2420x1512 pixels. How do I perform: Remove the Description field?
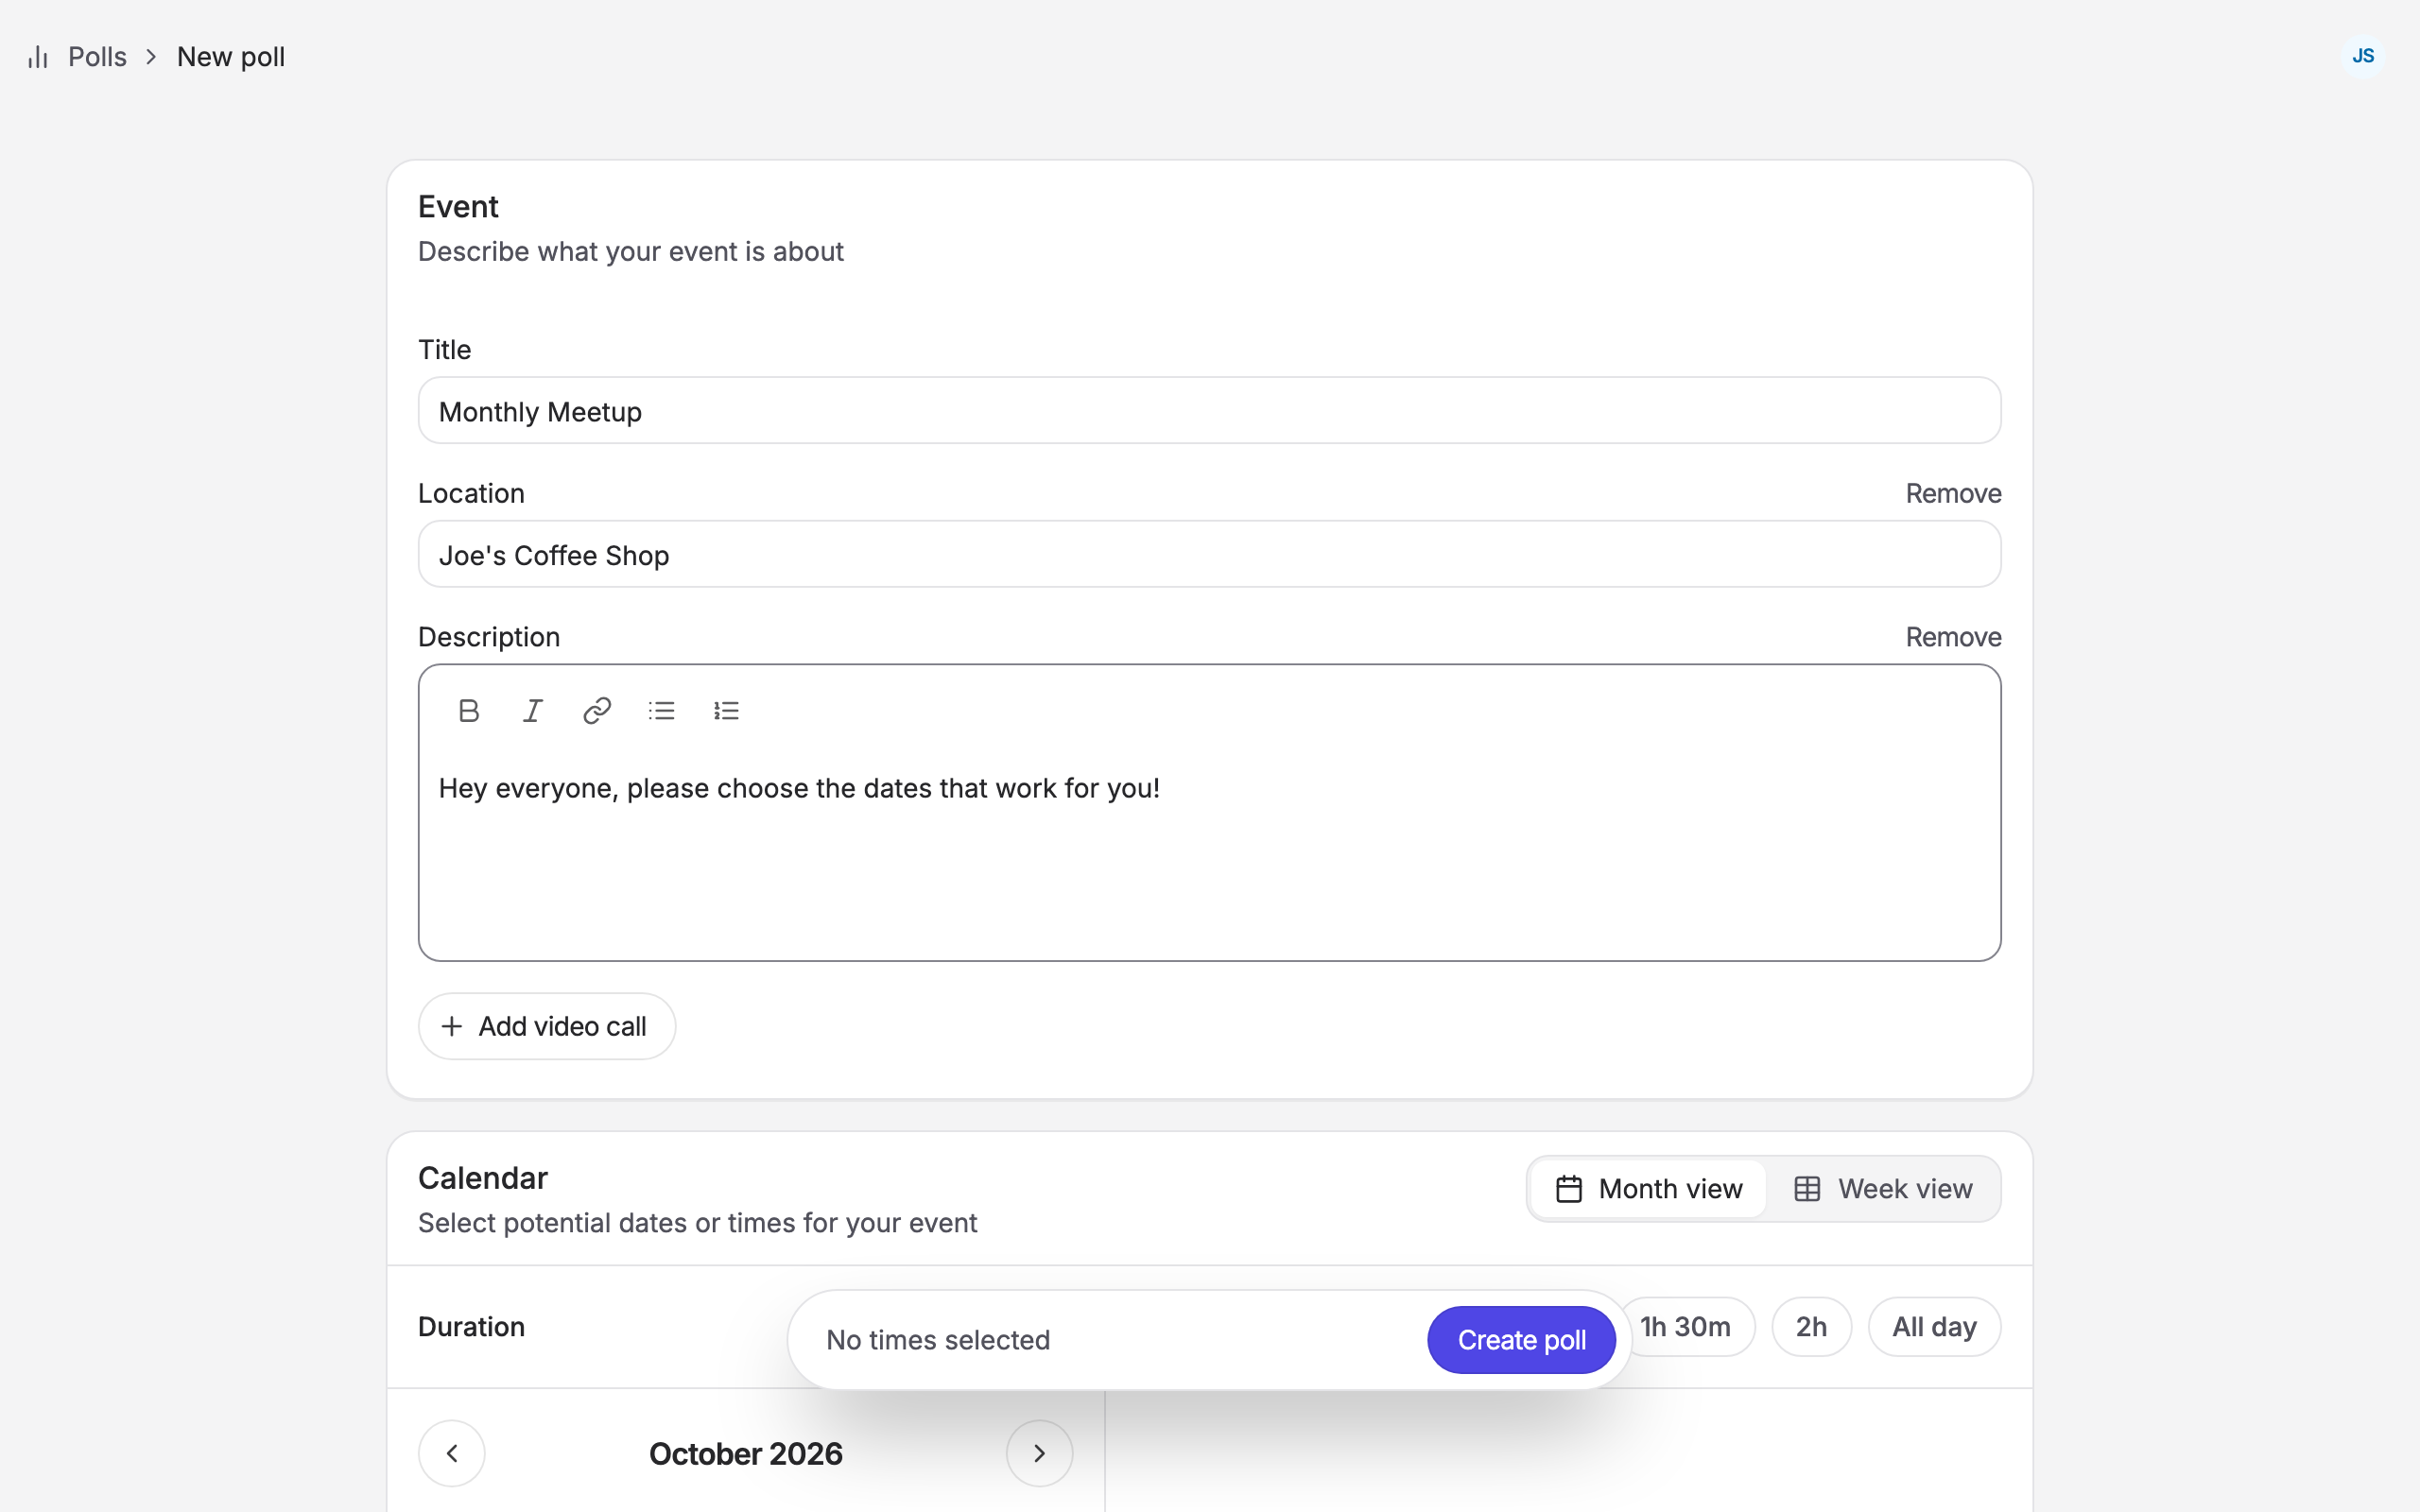point(1953,637)
